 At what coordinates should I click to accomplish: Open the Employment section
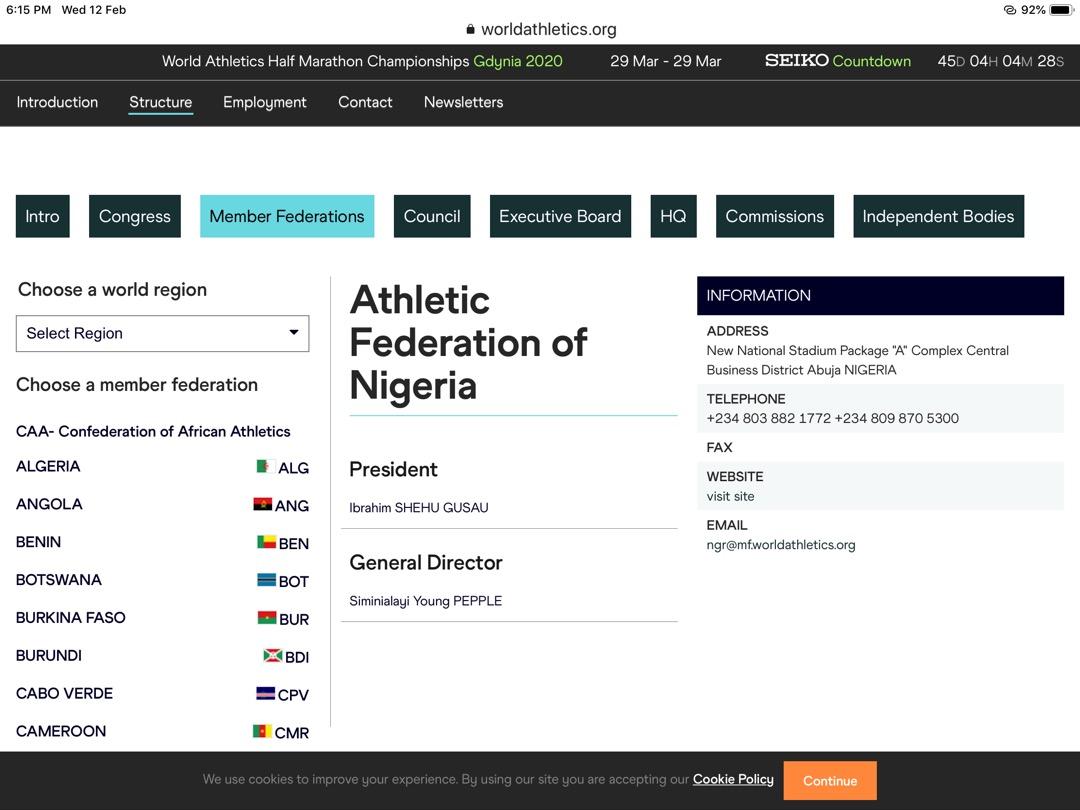tap(264, 102)
